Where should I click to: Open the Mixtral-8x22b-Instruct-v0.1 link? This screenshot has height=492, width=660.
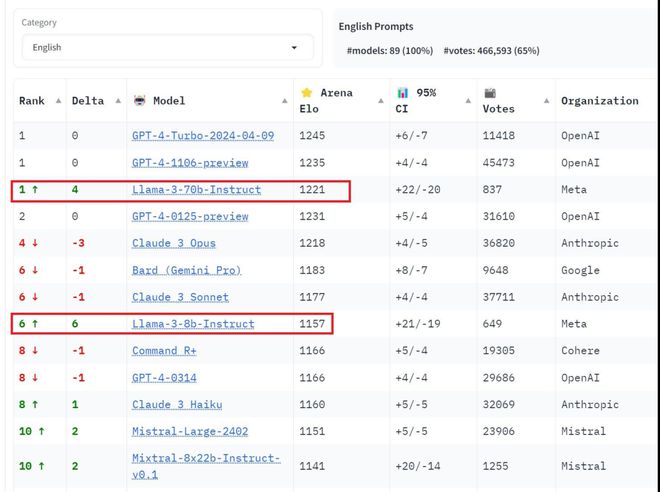pyautogui.click(x=206, y=465)
